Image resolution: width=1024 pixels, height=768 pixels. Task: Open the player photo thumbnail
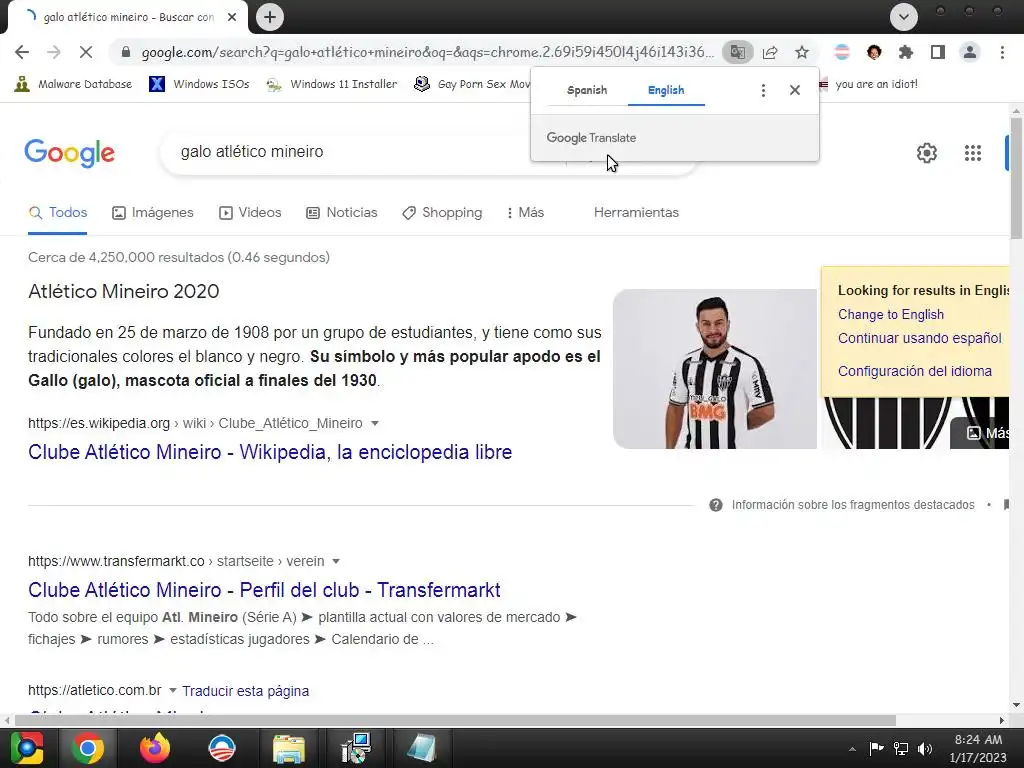pos(715,369)
